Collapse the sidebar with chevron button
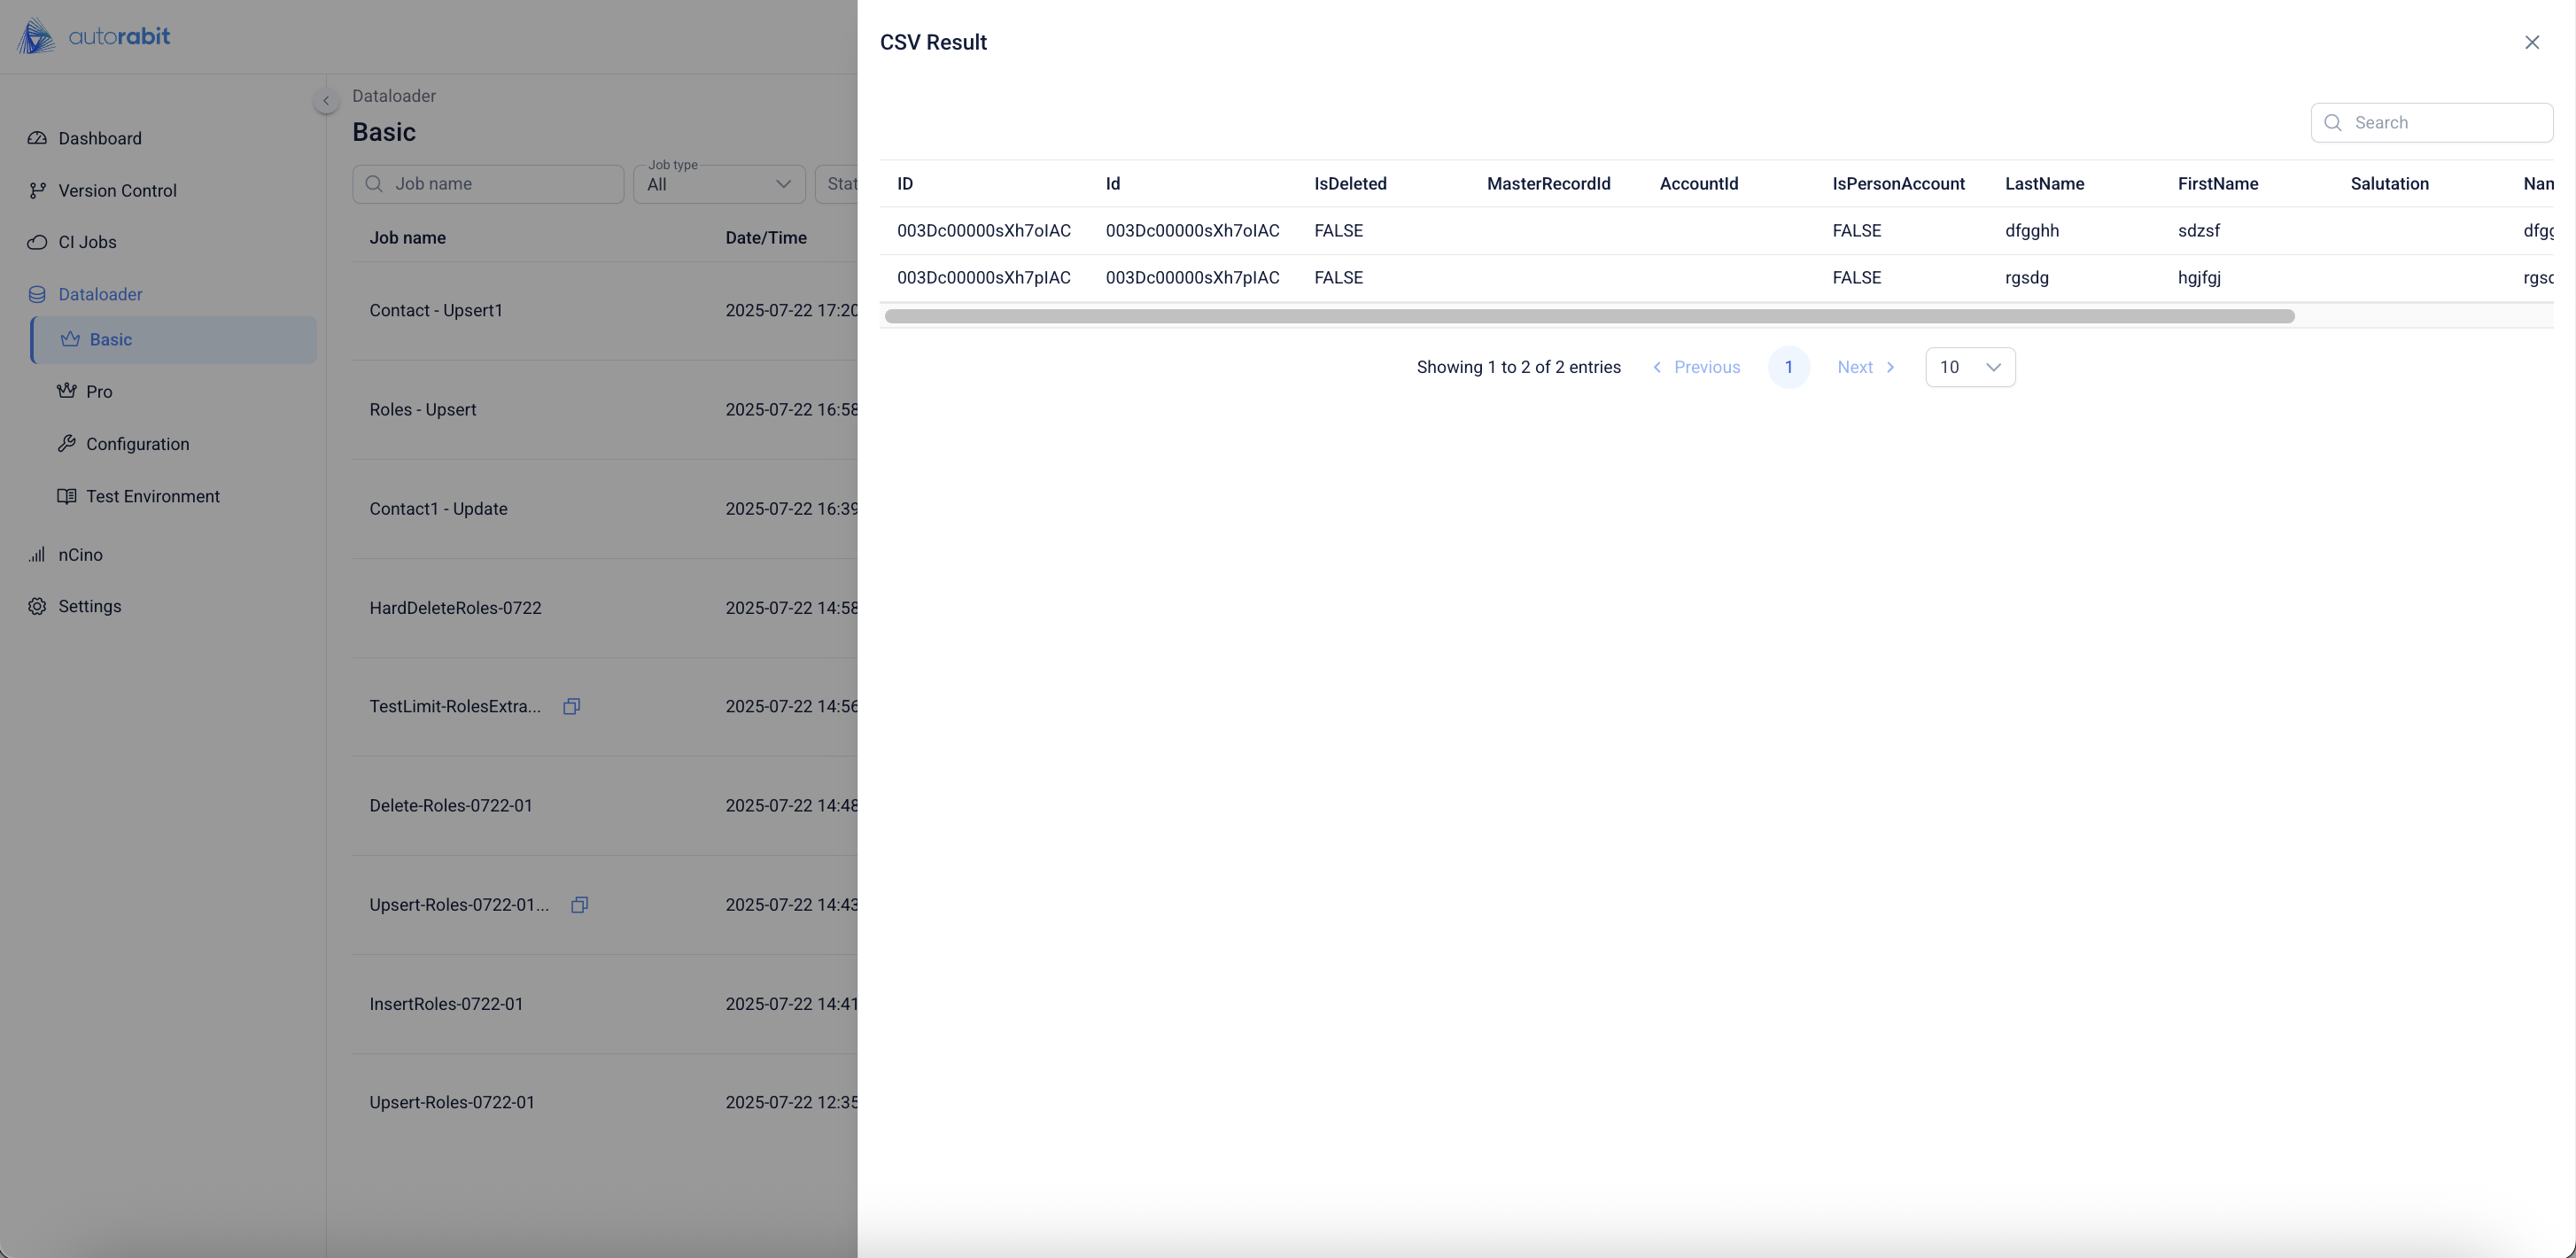This screenshot has height=1258, width=2576. point(325,101)
